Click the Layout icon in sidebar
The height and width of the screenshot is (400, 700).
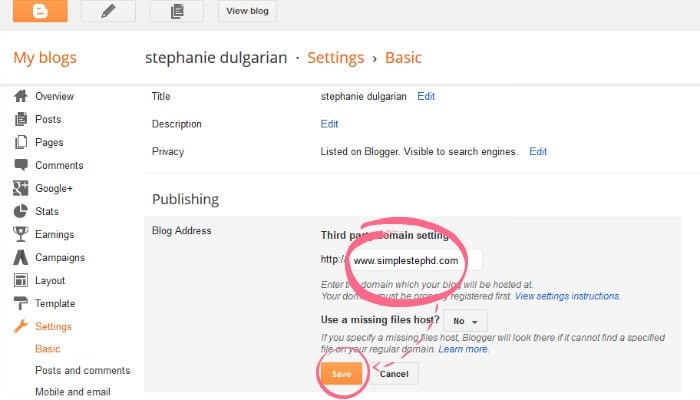(21, 280)
